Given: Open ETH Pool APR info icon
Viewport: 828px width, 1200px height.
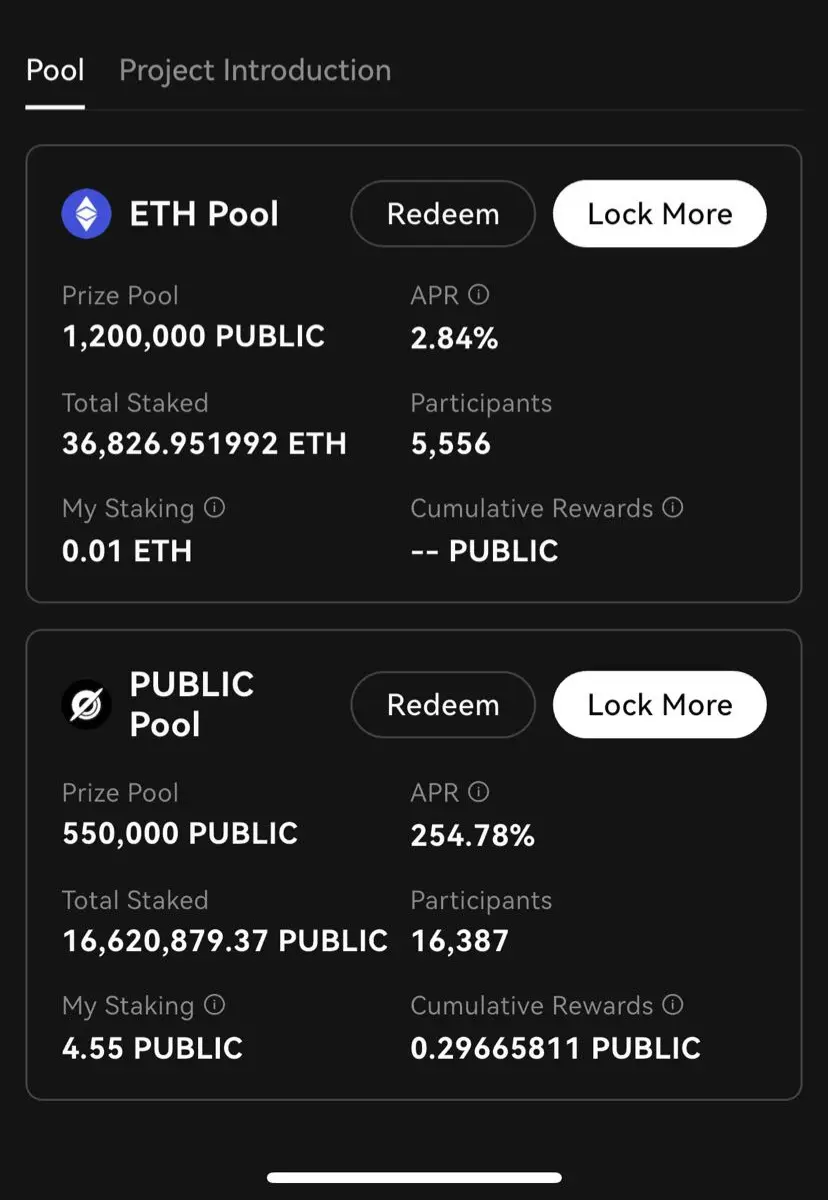Looking at the screenshot, I should [x=479, y=295].
